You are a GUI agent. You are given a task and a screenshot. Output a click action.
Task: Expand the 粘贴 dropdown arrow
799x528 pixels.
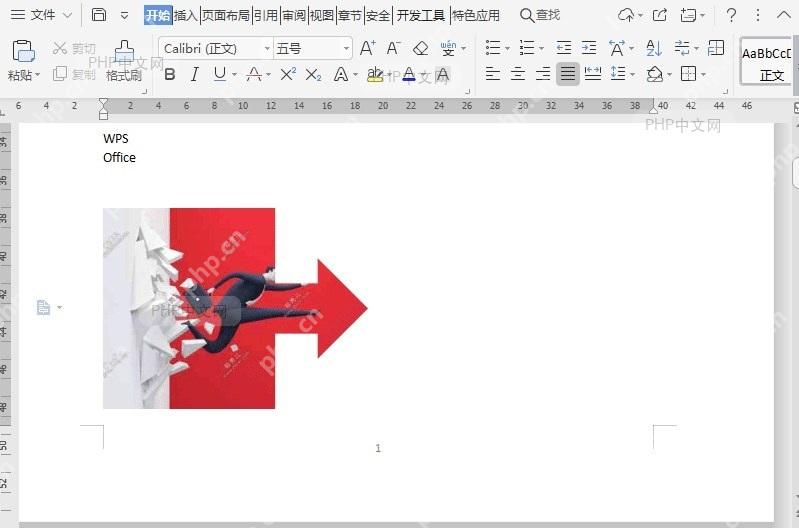pyautogui.click(x=38, y=75)
